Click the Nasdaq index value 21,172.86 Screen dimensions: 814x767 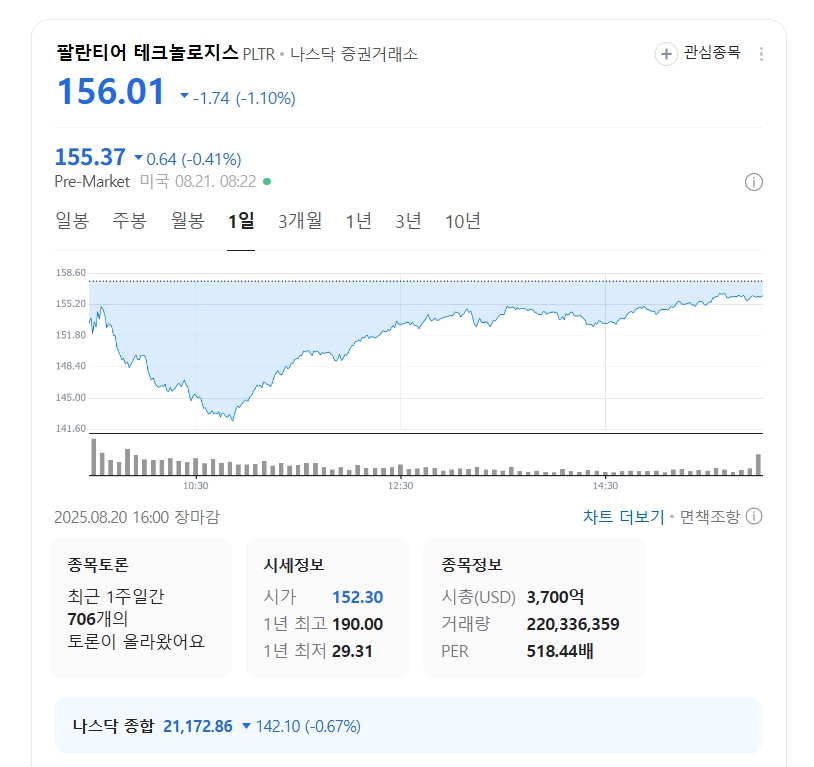198,726
